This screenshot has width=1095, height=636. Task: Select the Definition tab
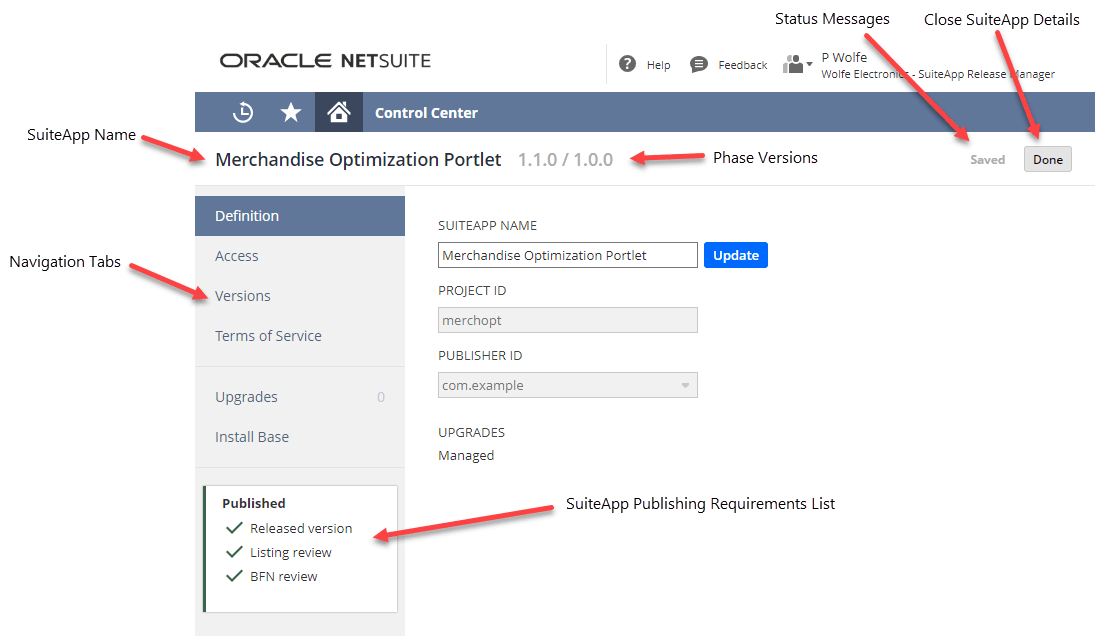pos(300,216)
